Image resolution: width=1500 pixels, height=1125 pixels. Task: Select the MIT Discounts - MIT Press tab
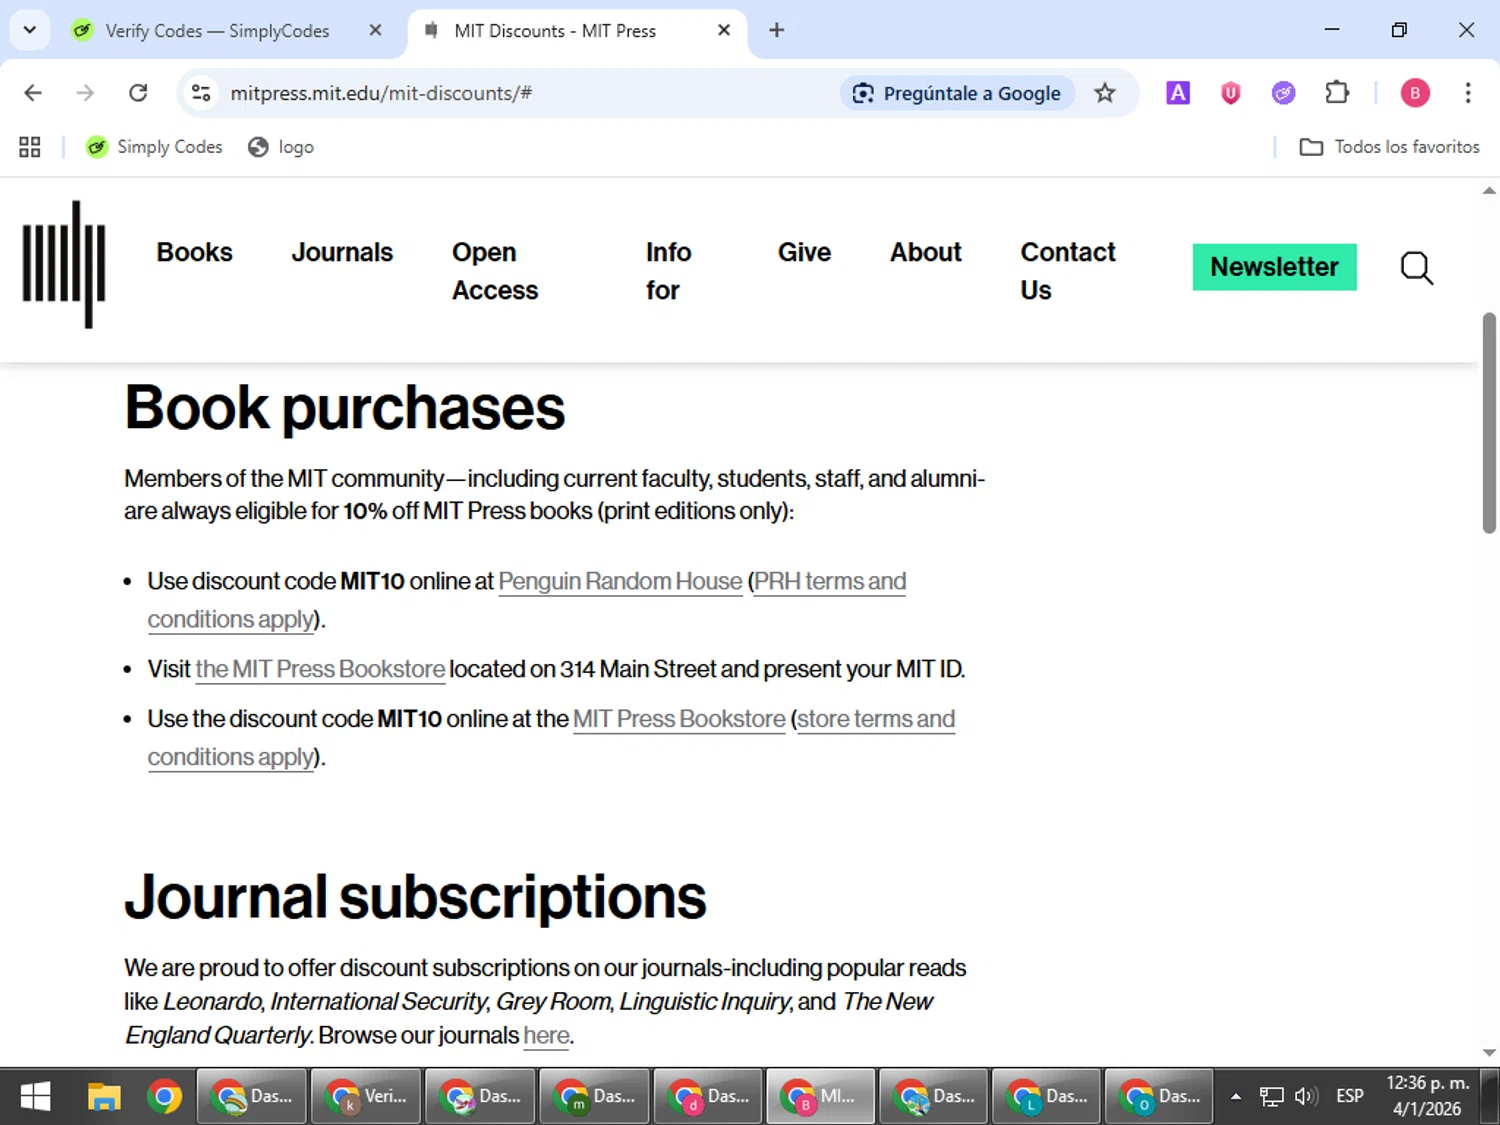[x=555, y=31]
